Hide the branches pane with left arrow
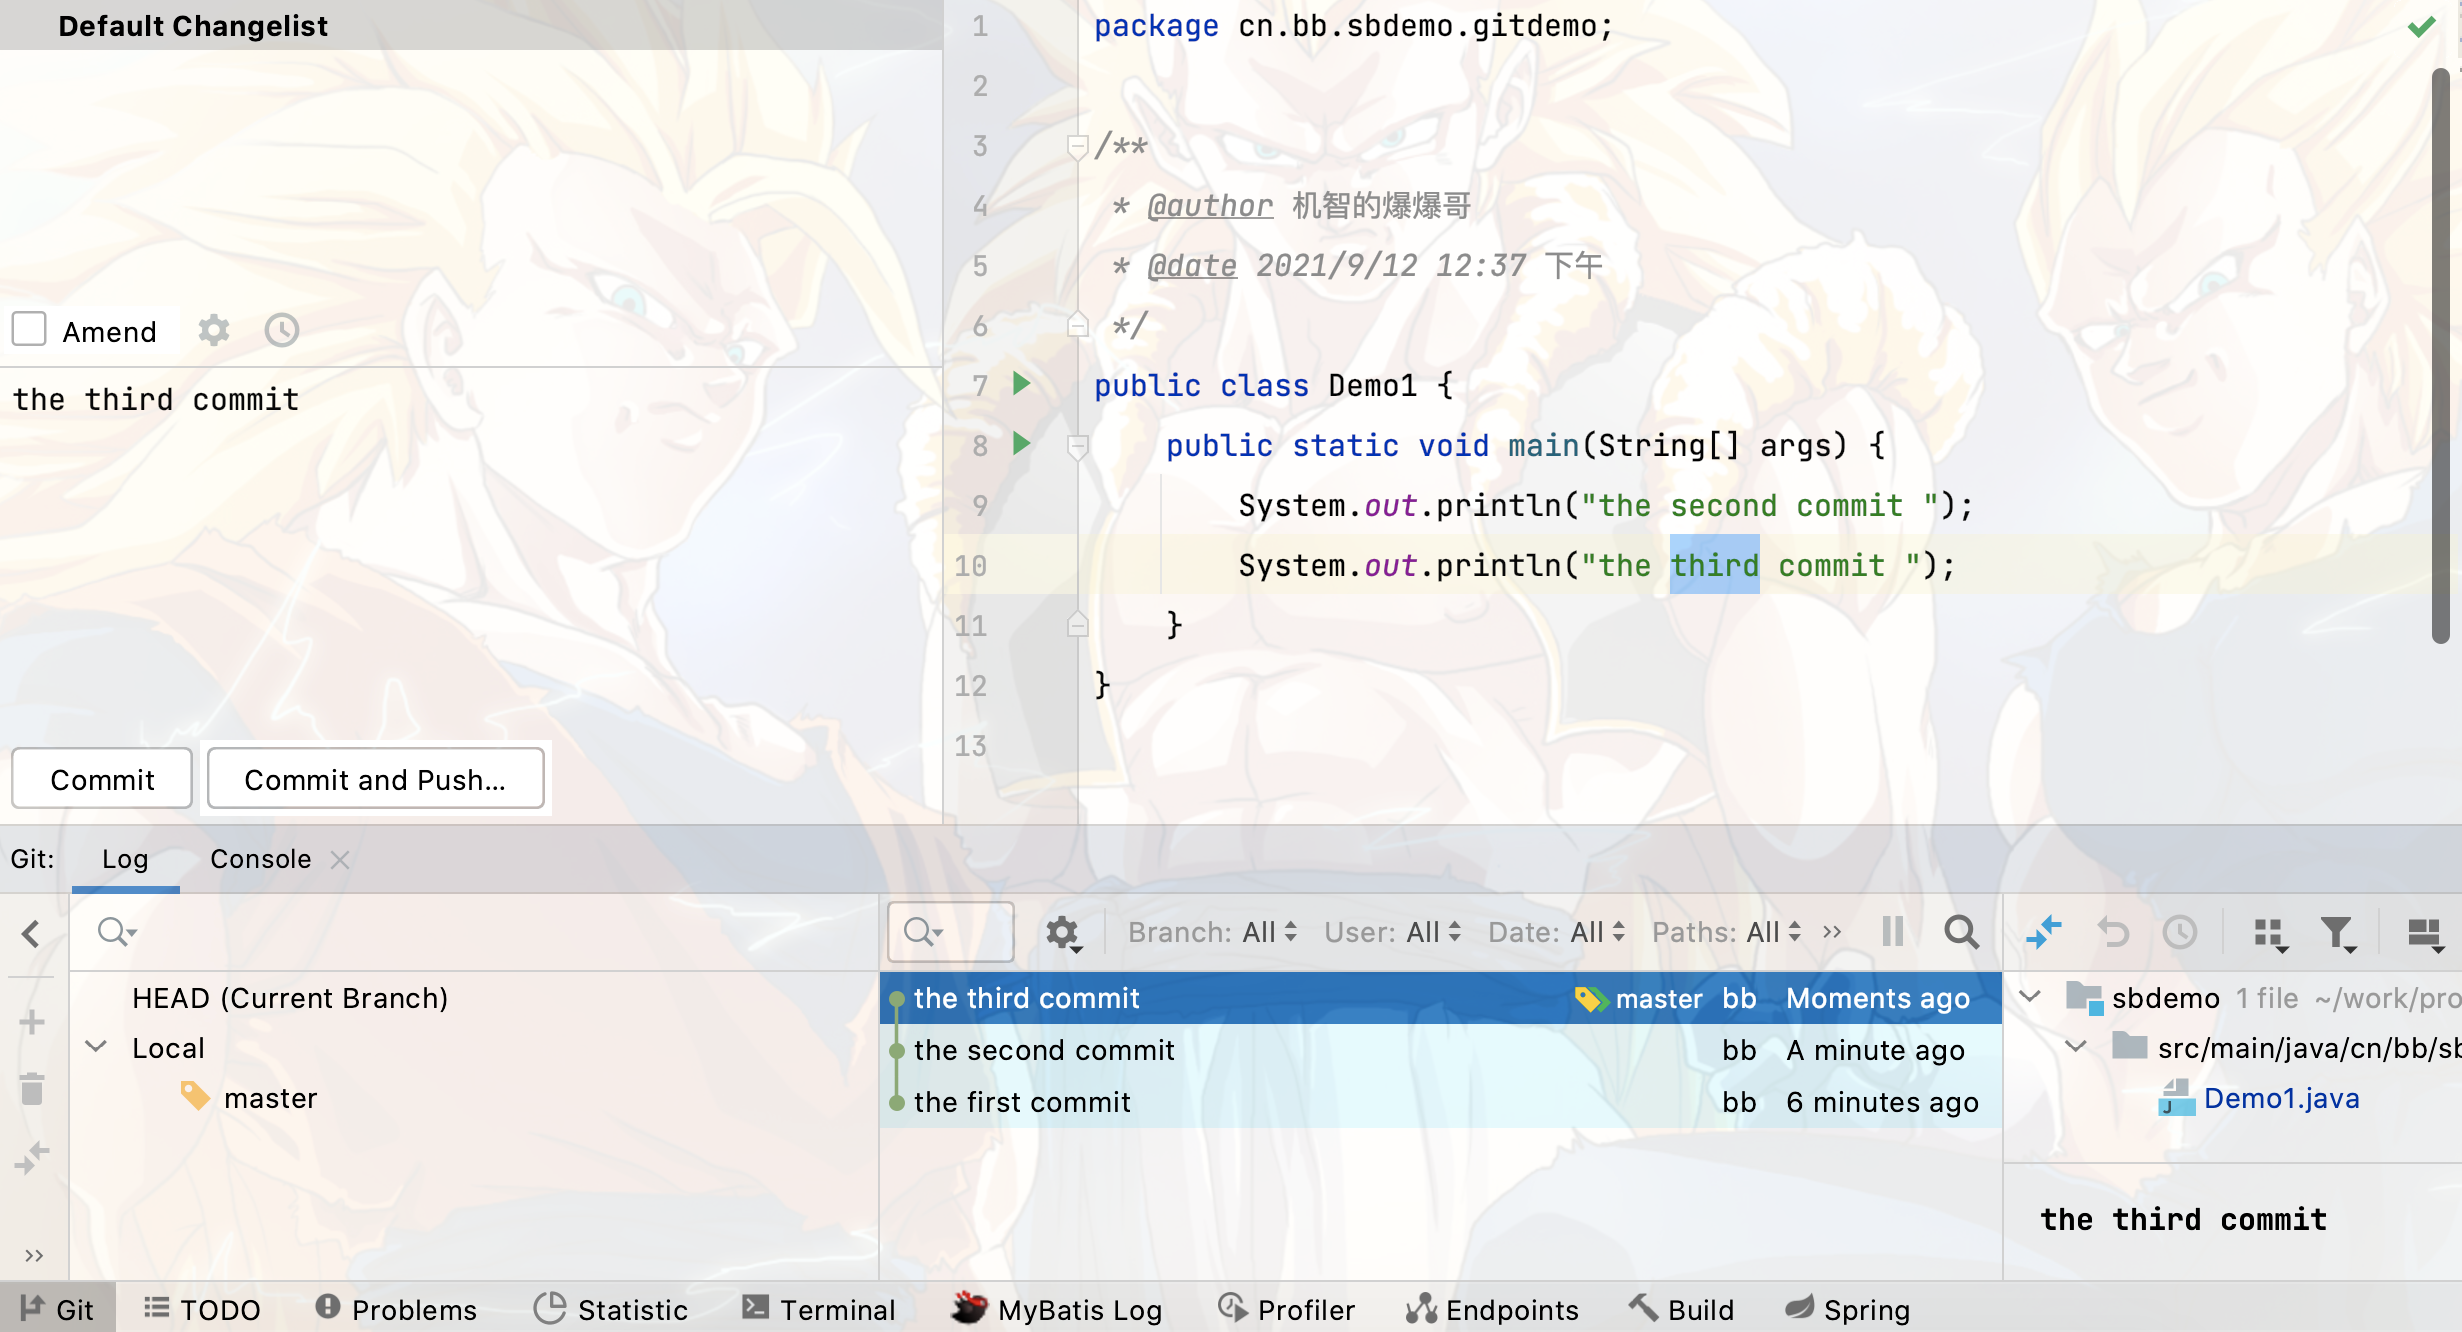This screenshot has width=2462, height=1332. tap(31, 933)
